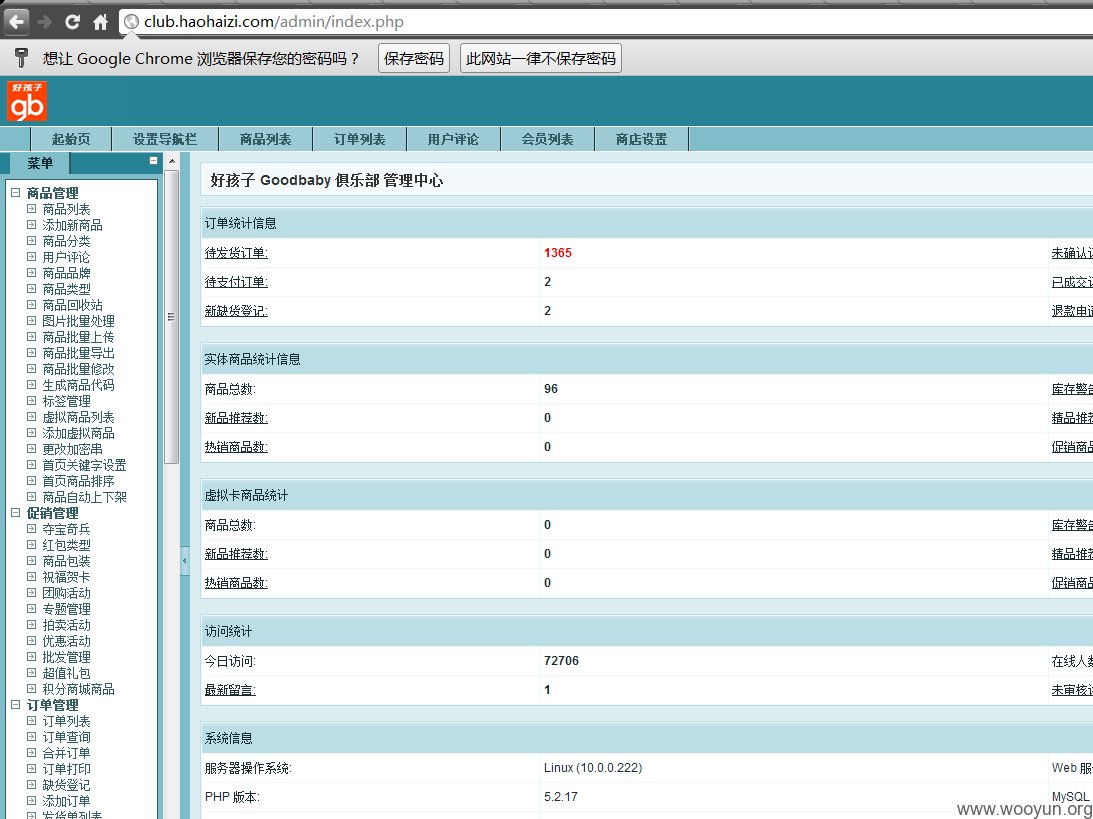This screenshot has height=819, width=1093.
Task: Open the 订单列表 top tab
Action: (360, 139)
